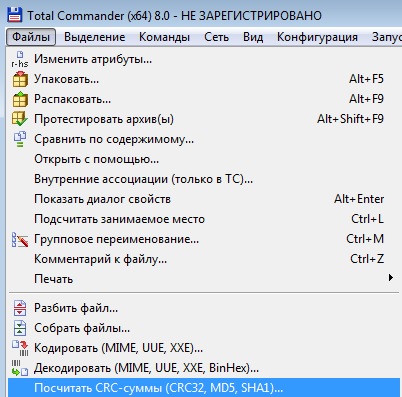Open the Конфигурация menu

pyautogui.click(x=317, y=37)
